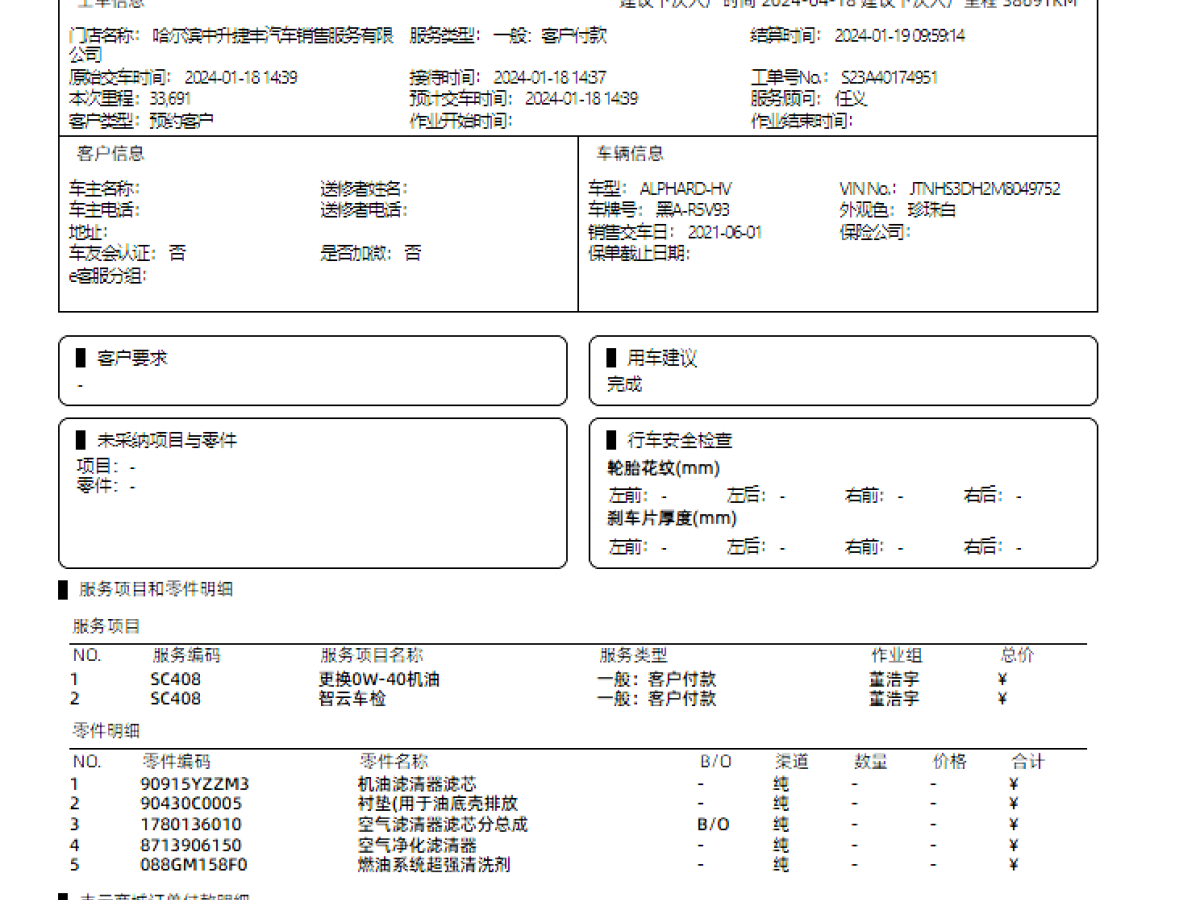
Task: Click the black marker beside 服务项目和零件明细
Action: pos(63,590)
